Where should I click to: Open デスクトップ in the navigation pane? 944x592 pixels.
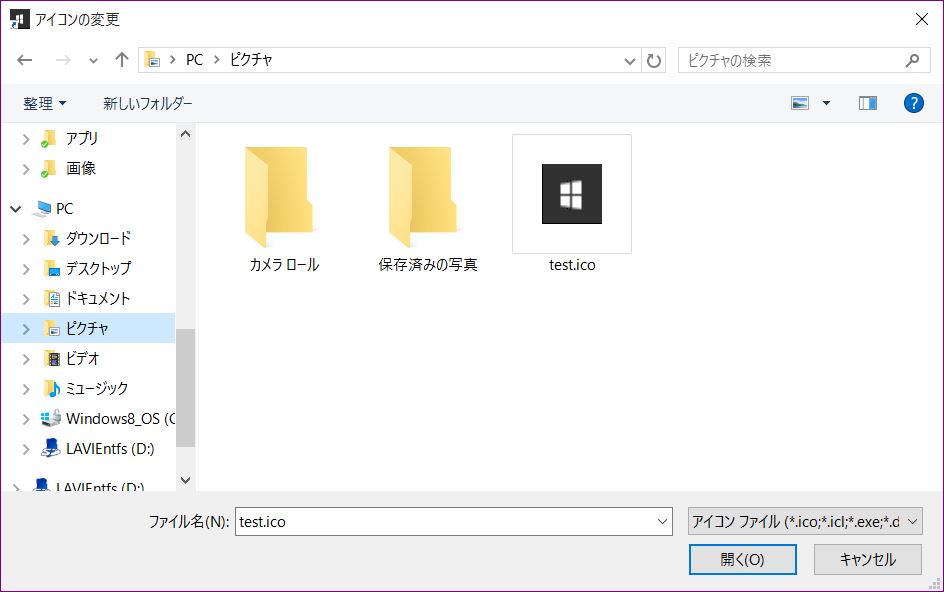point(98,268)
